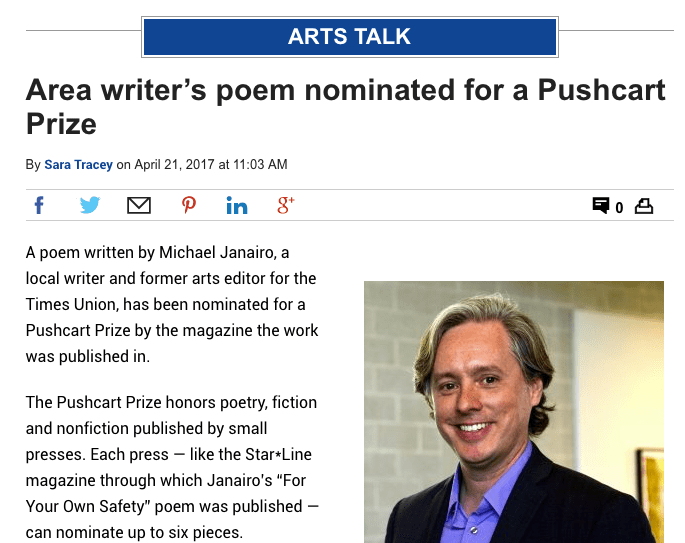Click the word 'By' in the byline
This screenshot has width=685, height=543.
(33, 164)
